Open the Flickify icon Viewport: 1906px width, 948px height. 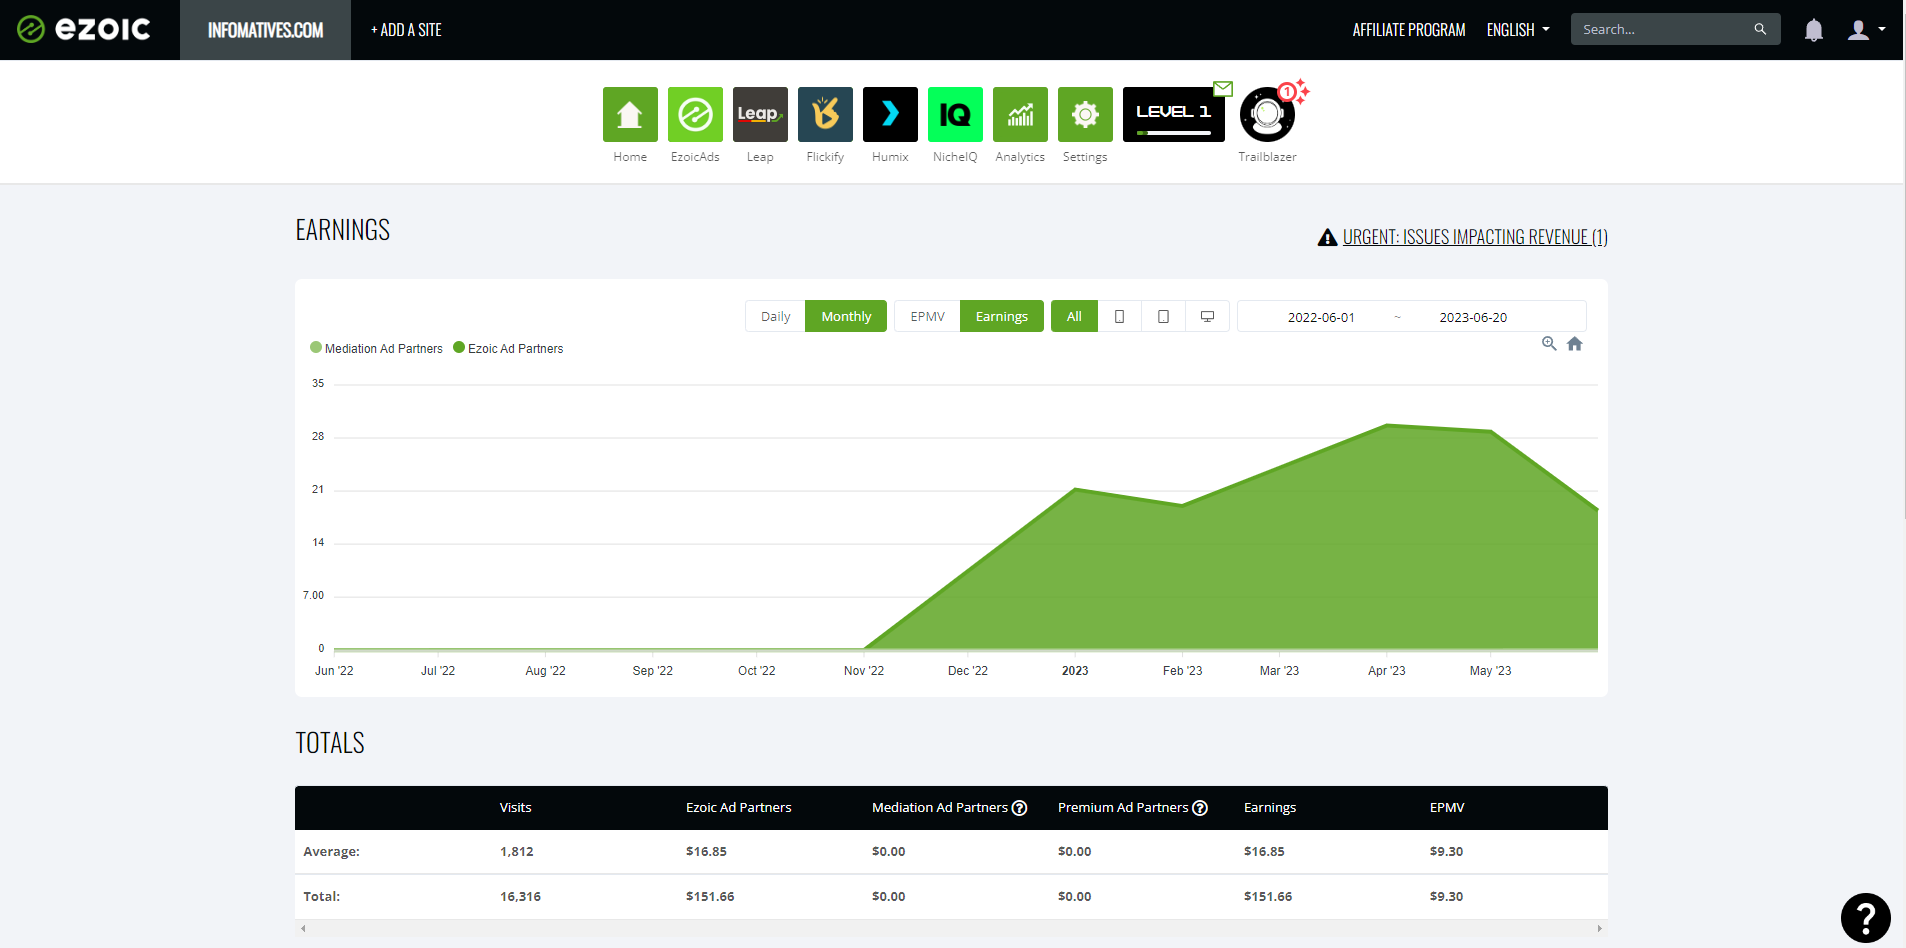click(x=825, y=114)
